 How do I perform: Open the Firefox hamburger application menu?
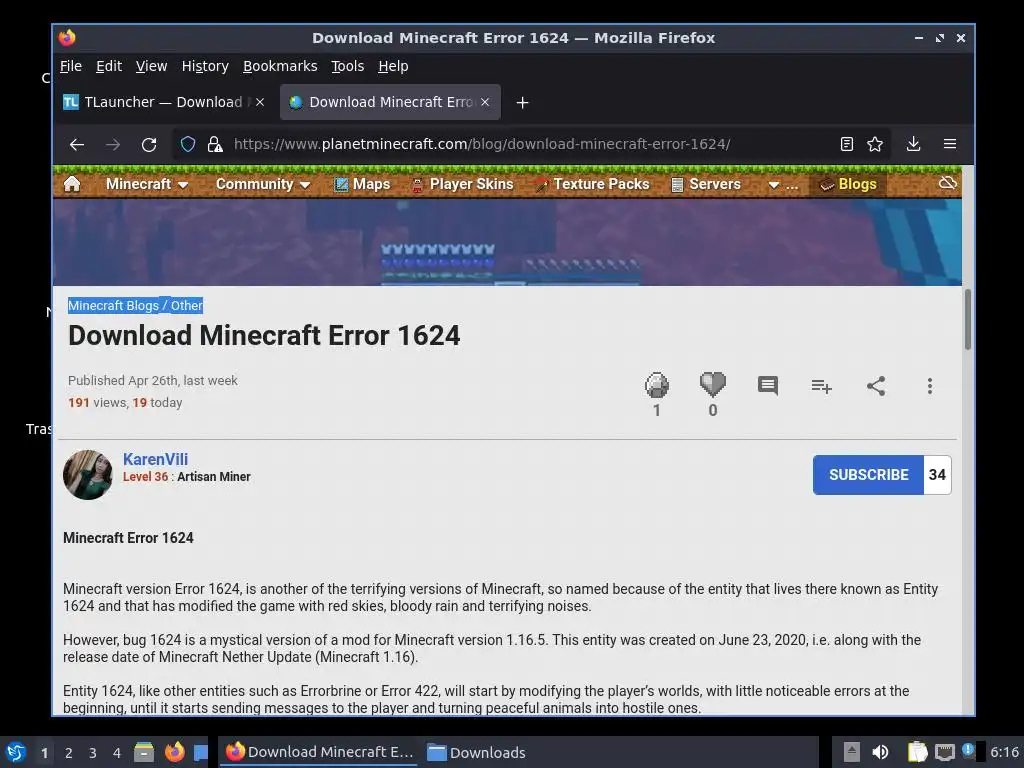tap(950, 144)
